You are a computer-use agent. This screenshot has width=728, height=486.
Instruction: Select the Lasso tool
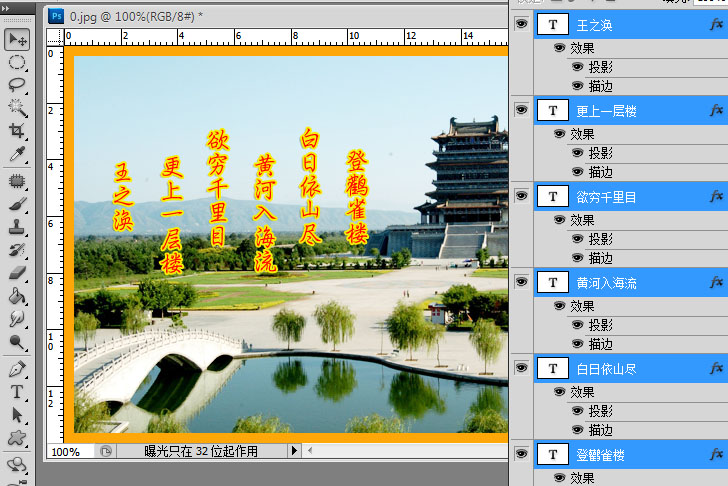tap(17, 84)
